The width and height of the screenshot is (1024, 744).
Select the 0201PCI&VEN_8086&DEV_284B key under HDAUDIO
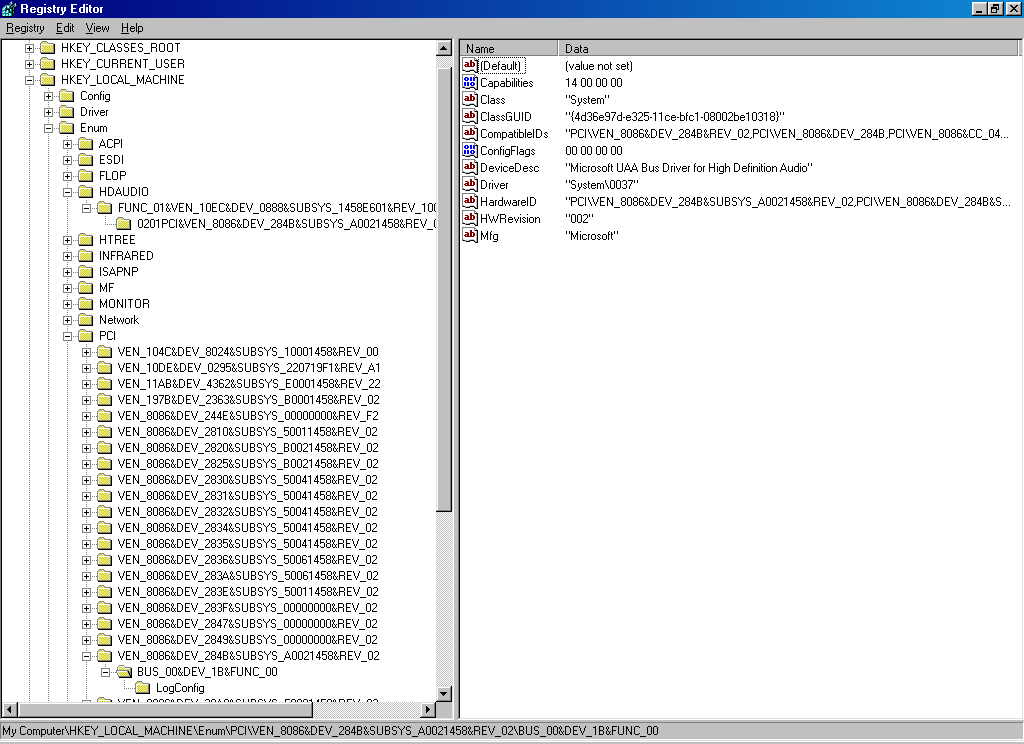(286, 224)
